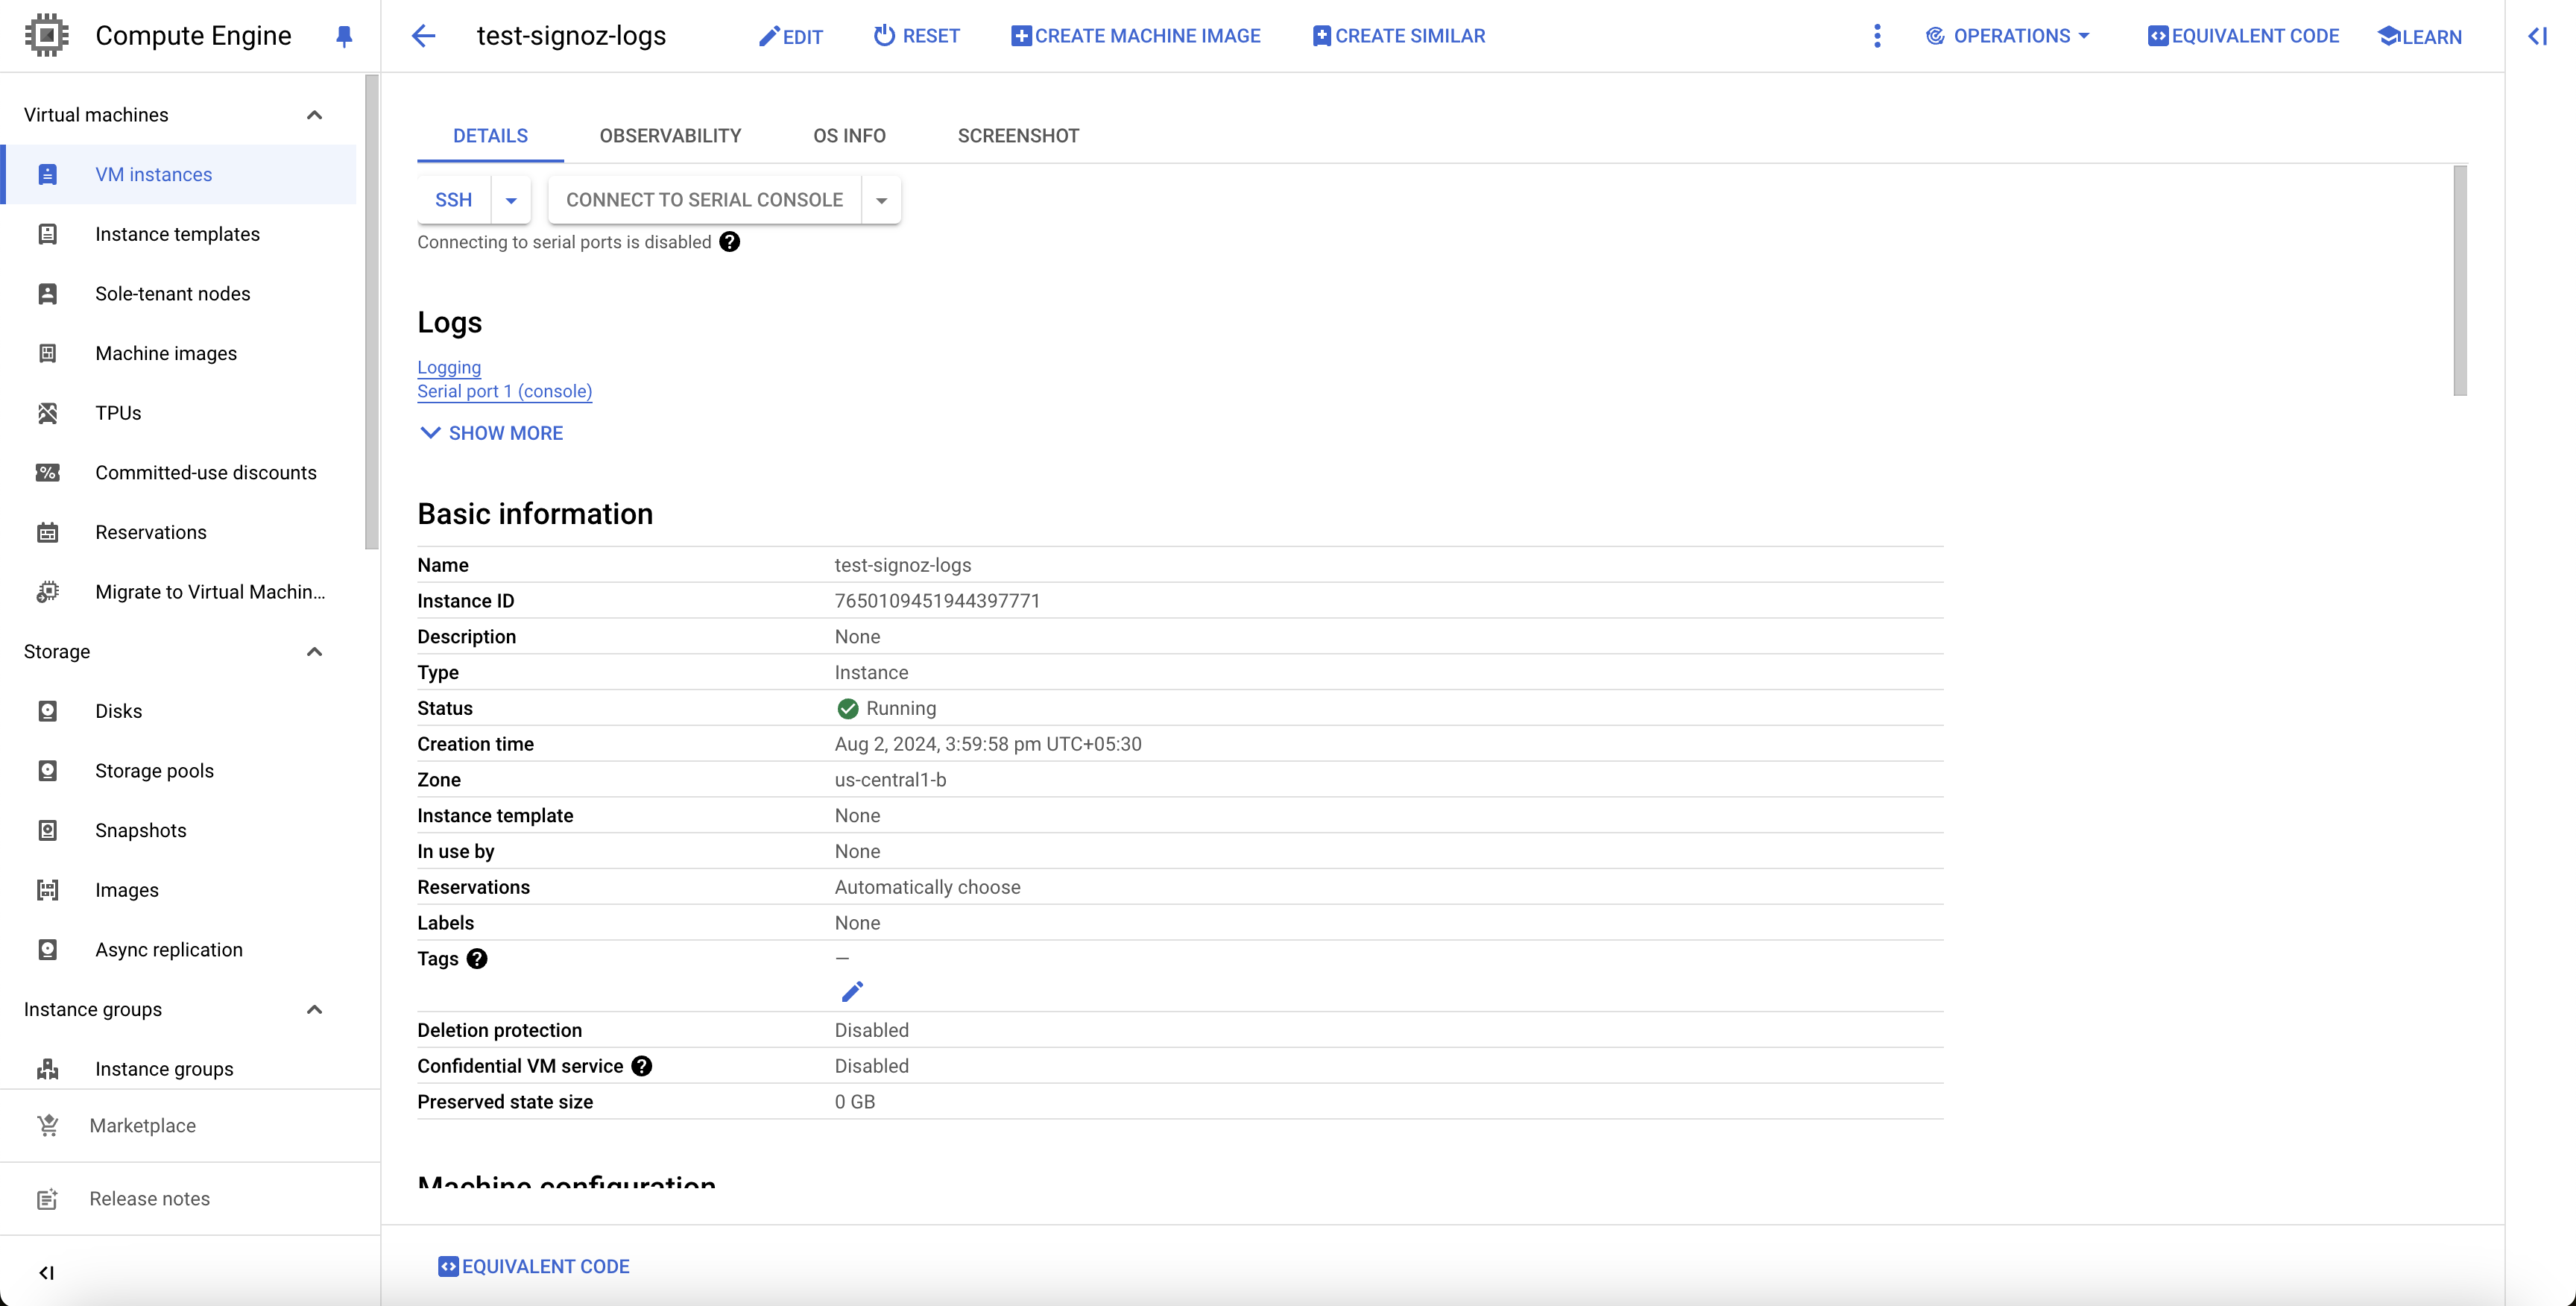2576x1306 pixels.
Task: Click the instance ID 7650109451944397771
Action: [937, 601]
